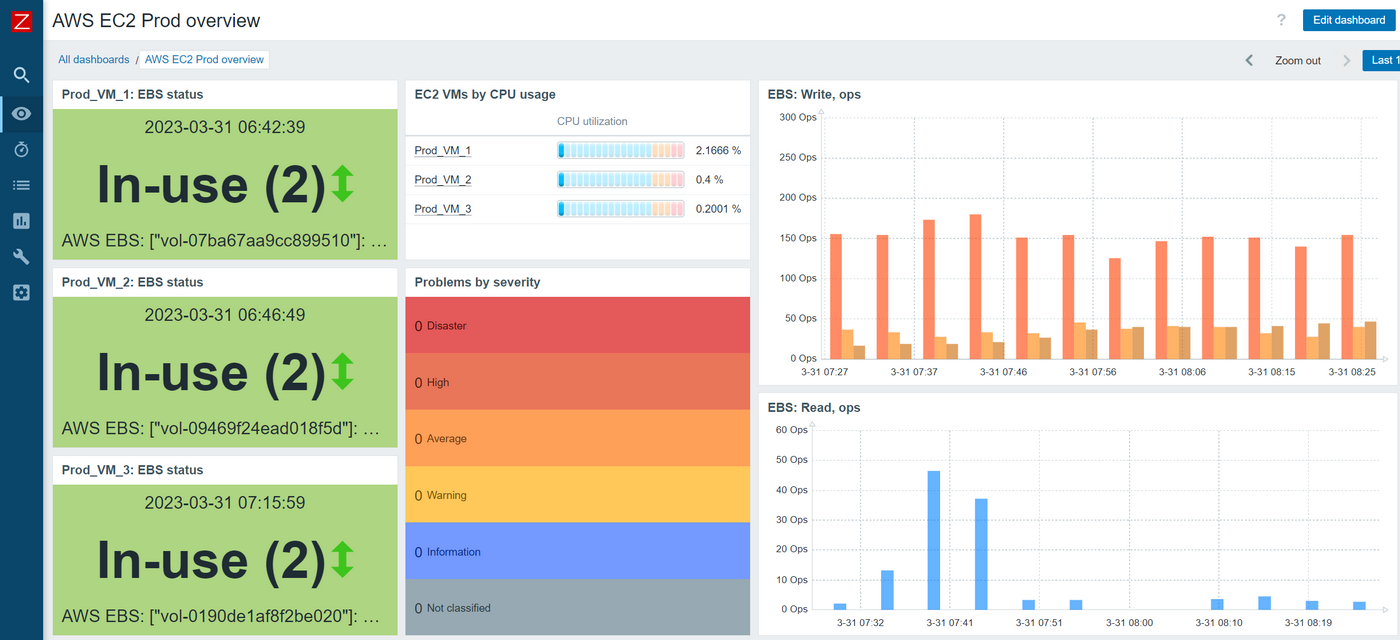Click the Disaster severity block
The height and width of the screenshot is (640, 1400).
[x=577, y=325]
